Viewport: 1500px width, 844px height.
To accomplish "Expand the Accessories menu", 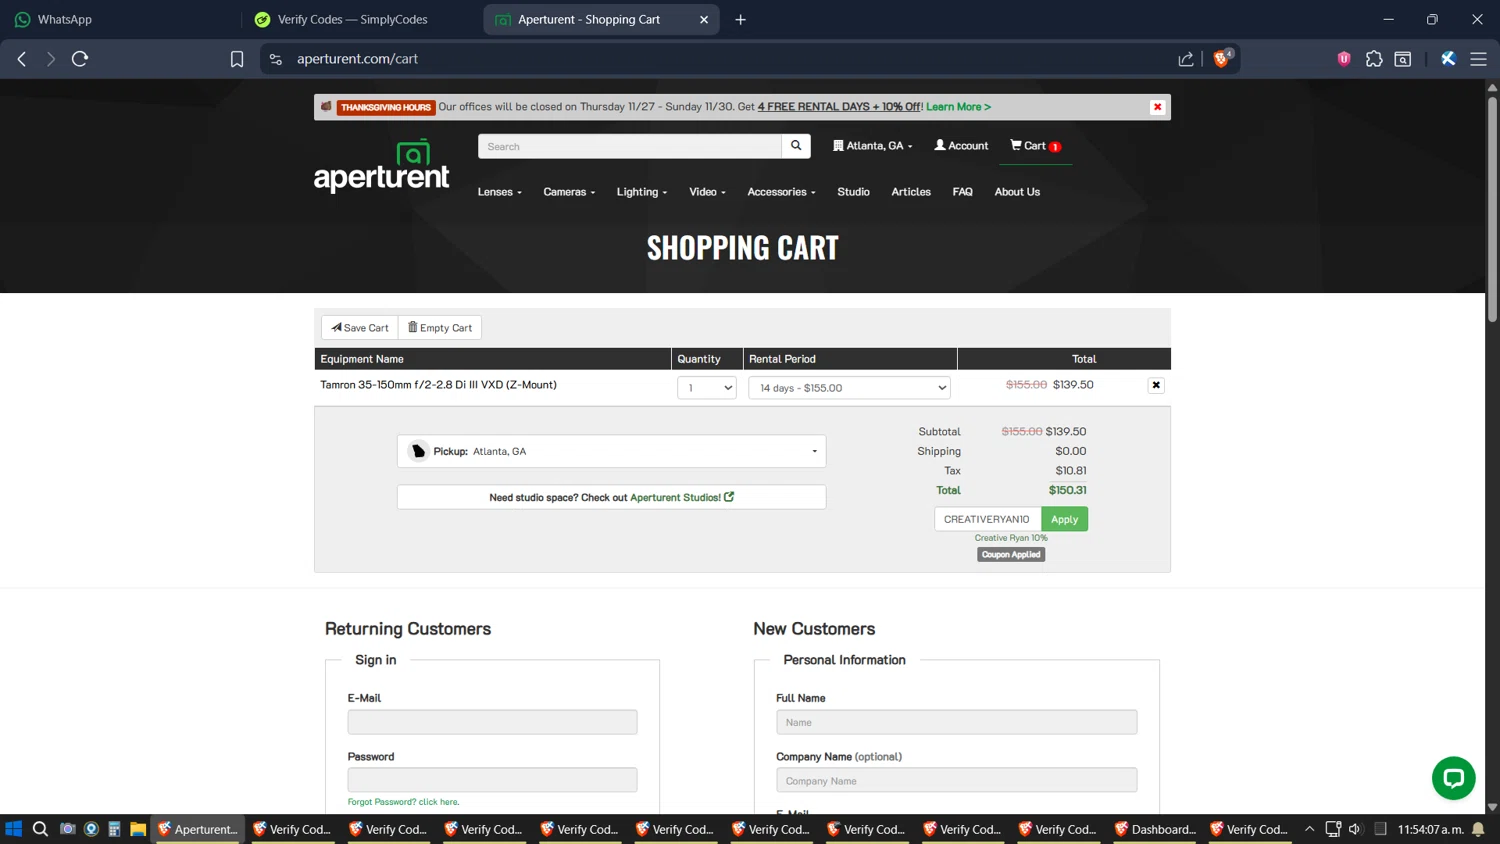I will point(781,192).
